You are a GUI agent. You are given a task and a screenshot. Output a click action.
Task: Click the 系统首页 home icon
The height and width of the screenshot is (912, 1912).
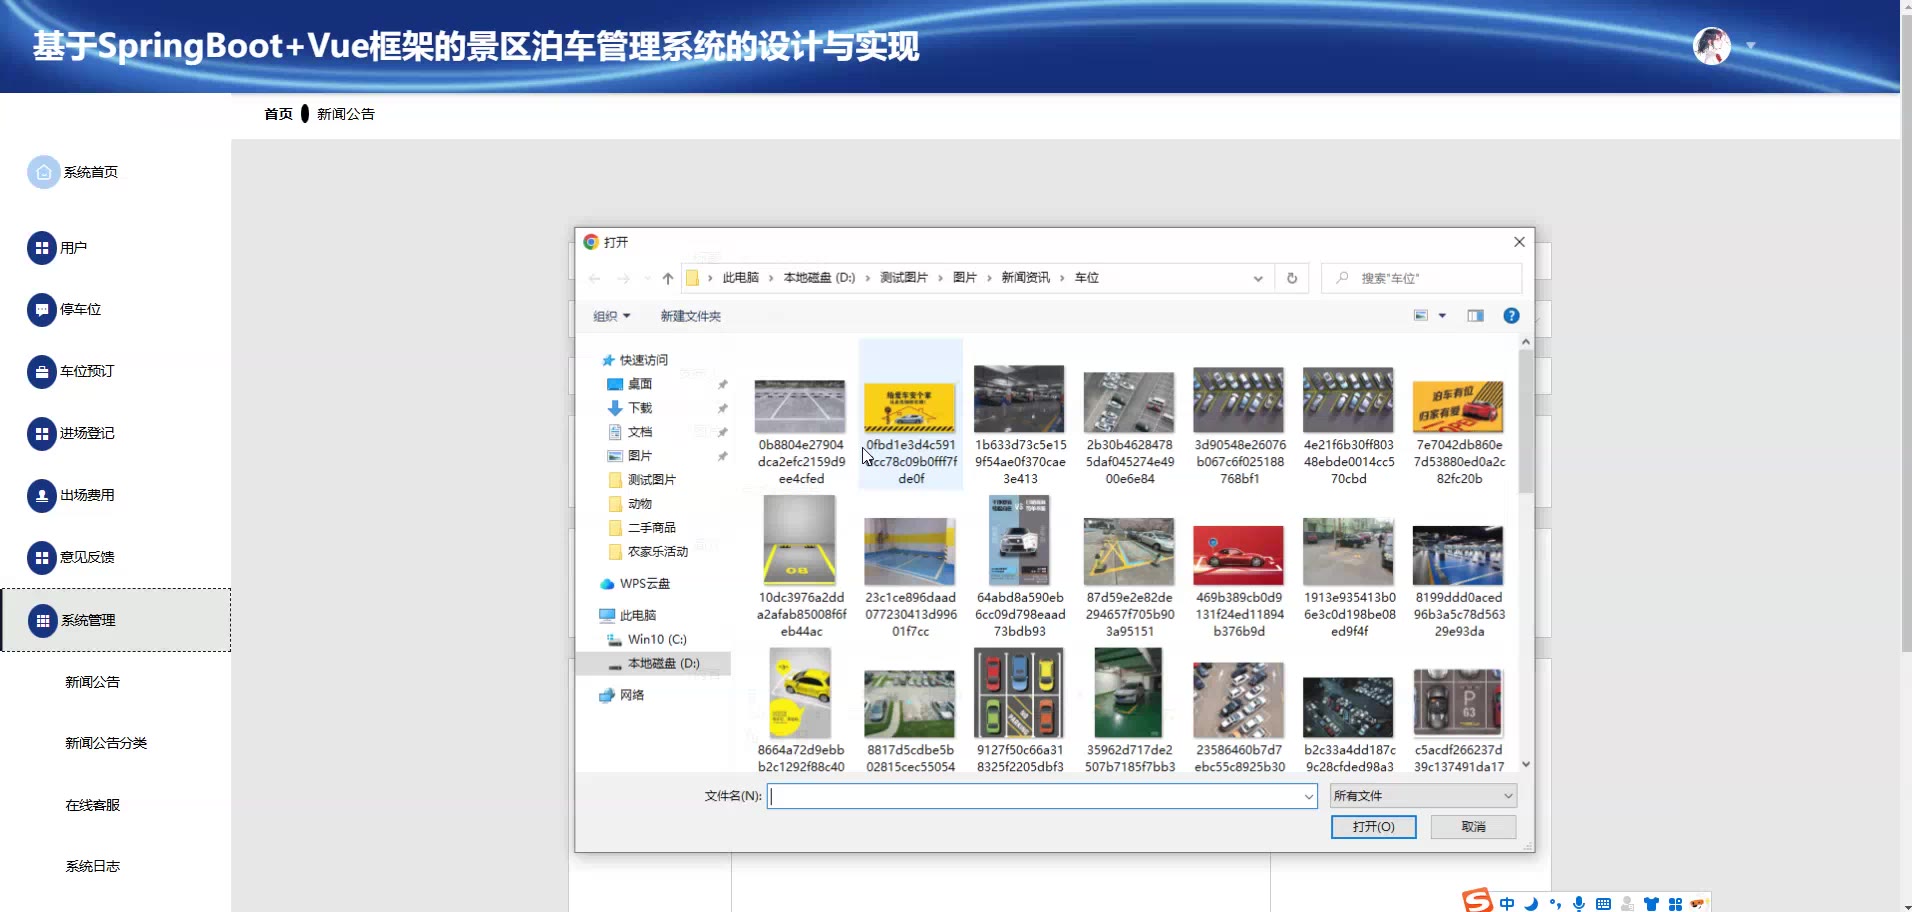[43, 172]
